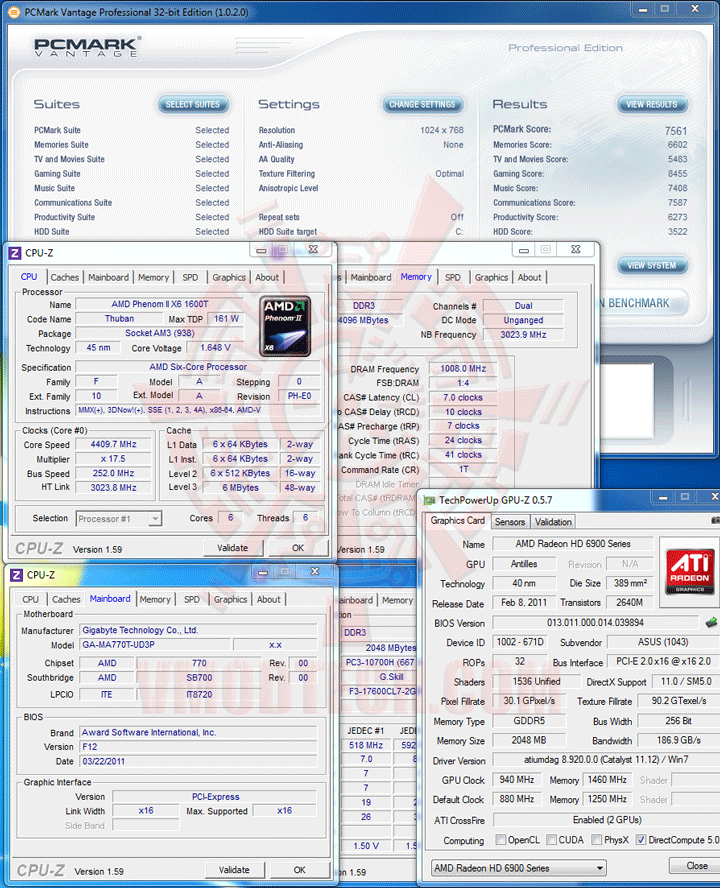
Task: Click the View Results button
Action: pyautogui.click(x=651, y=104)
